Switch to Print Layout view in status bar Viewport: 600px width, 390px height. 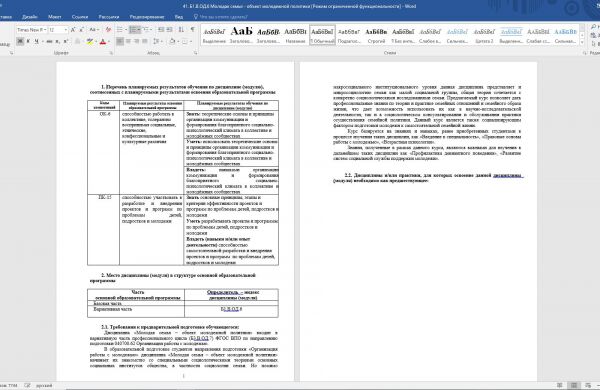point(574,385)
